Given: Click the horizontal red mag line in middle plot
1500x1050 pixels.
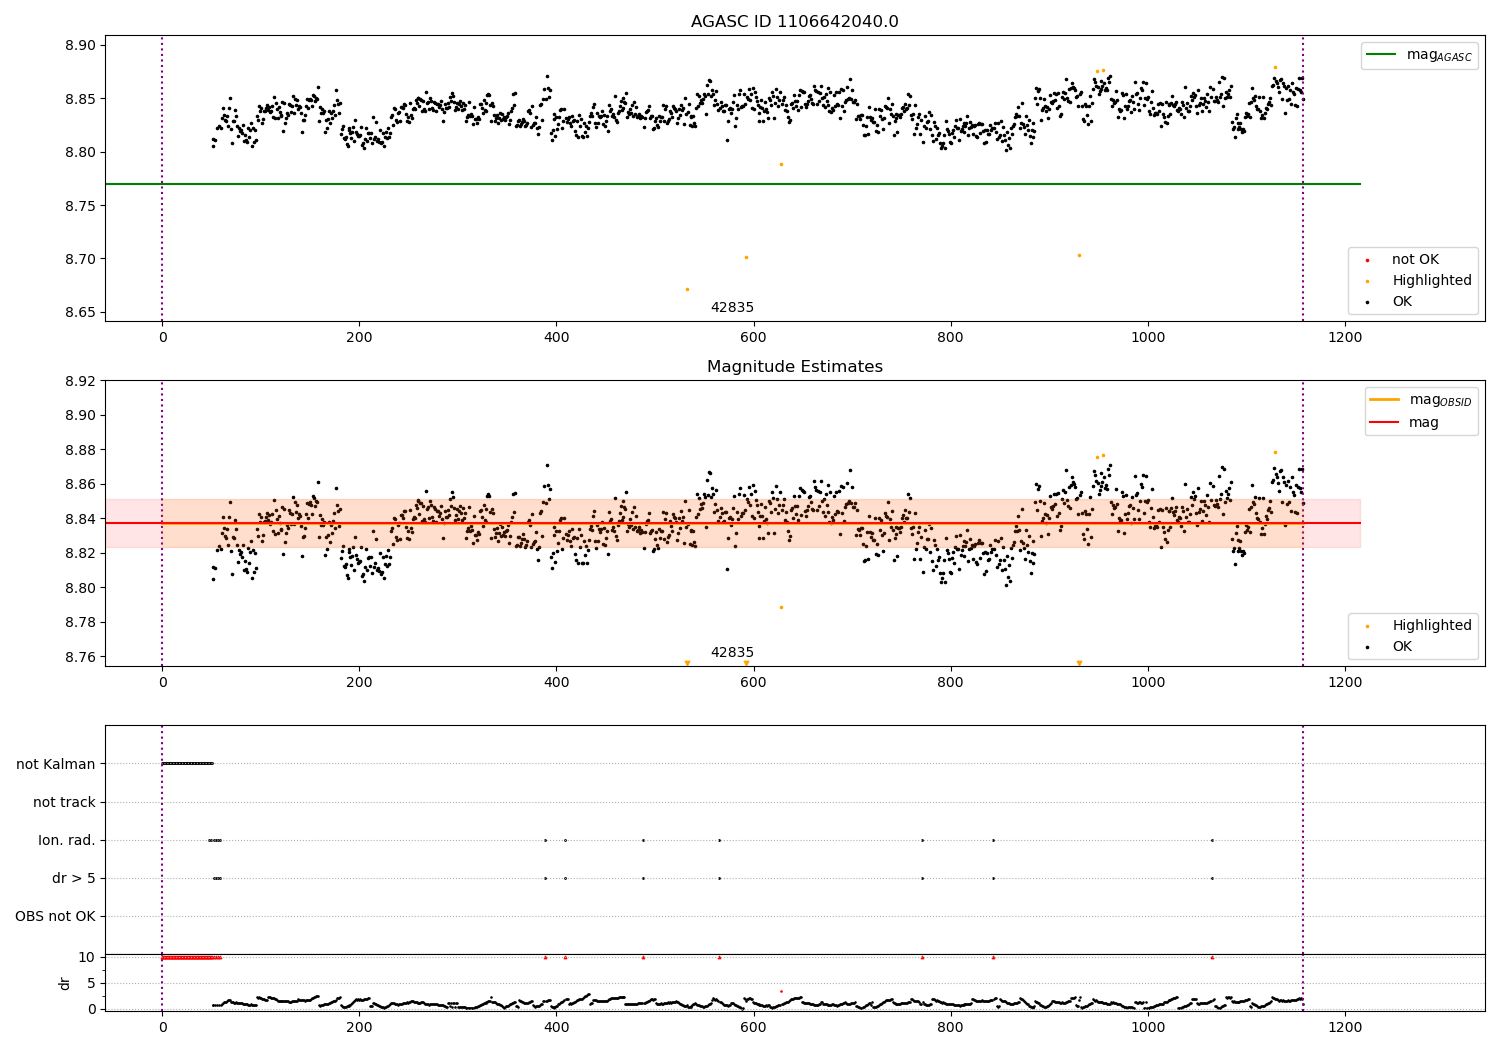Looking at the screenshot, I should pyautogui.click(x=733, y=523).
